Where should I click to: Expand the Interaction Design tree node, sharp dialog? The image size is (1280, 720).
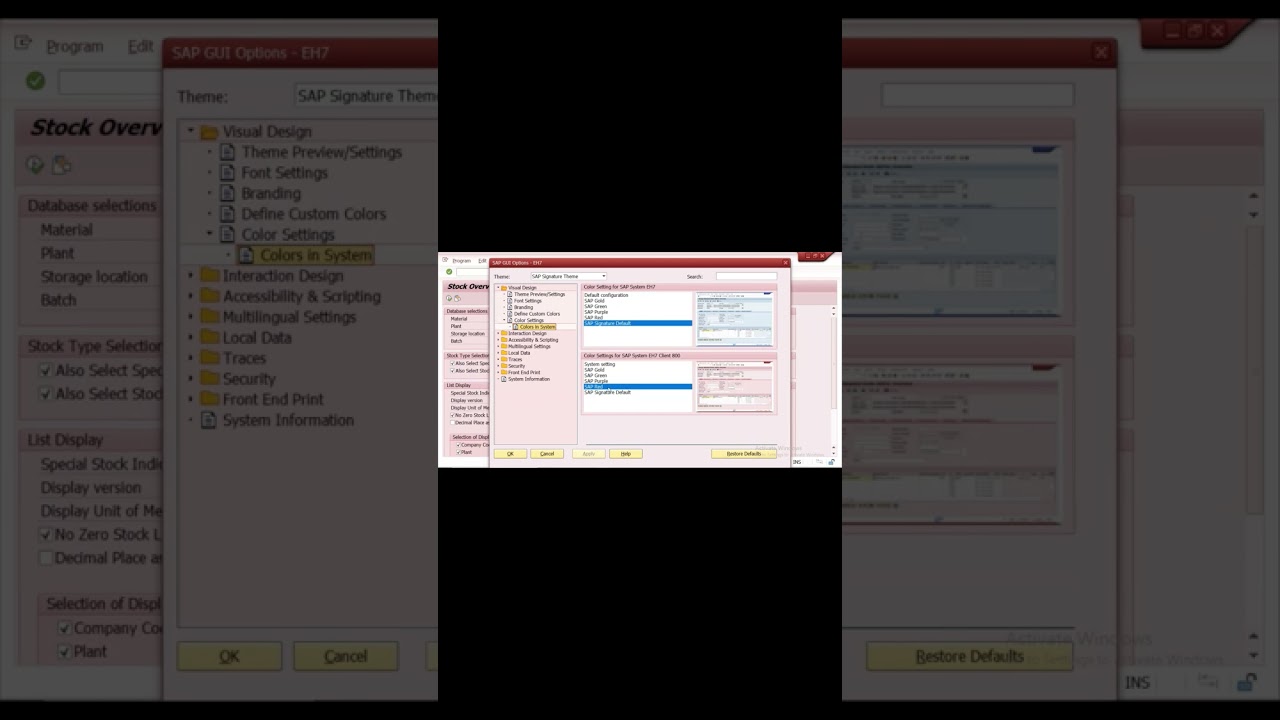498,333
